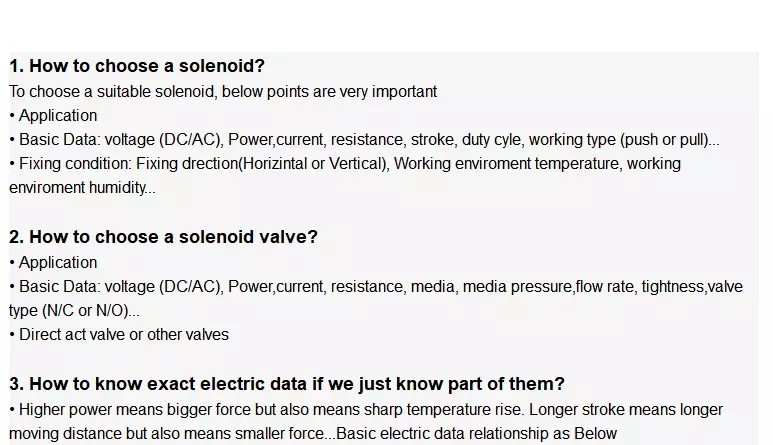Click the line "enviroment humidity..."
Screen dimensions: 773x445
[x=82, y=187]
